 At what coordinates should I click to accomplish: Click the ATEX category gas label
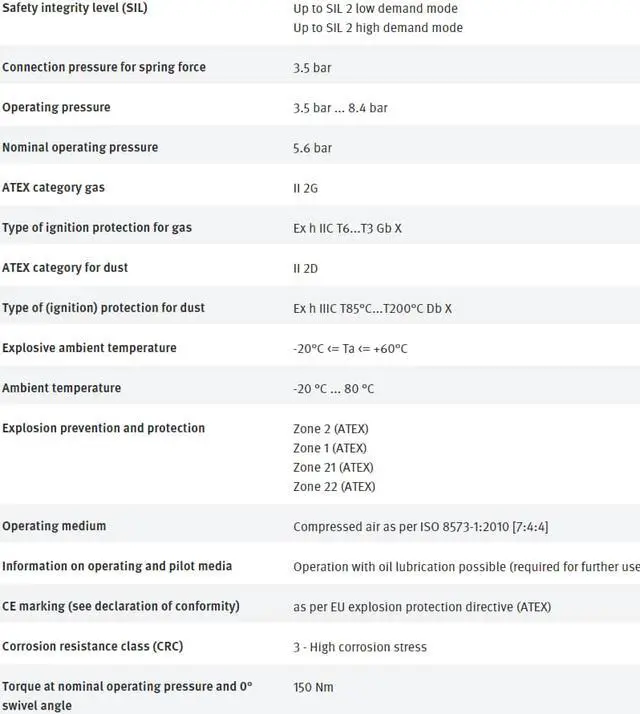[x=53, y=187]
